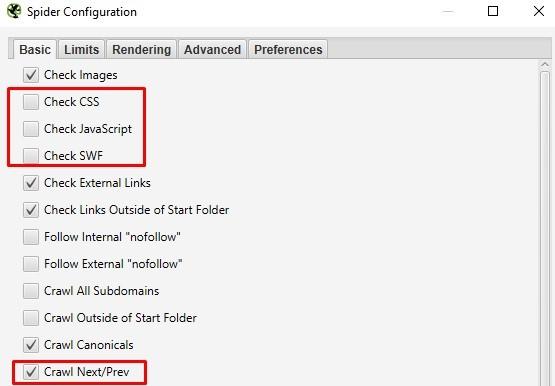Enable Crawl All Subdomains
The height and width of the screenshot is (386, 555).
tap(31, 291)
